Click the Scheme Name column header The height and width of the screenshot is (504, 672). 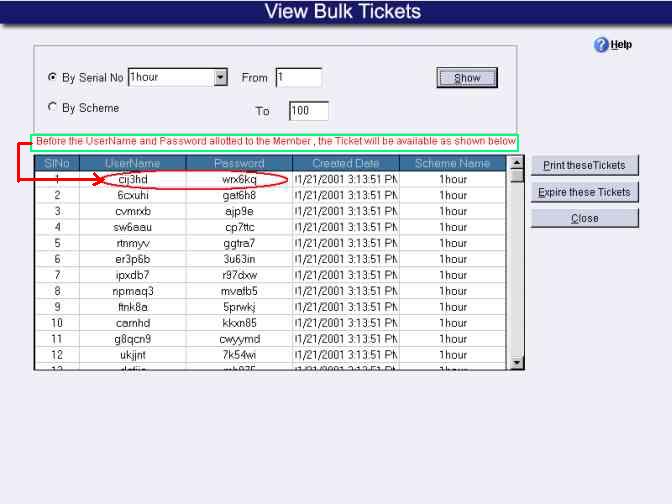pos(453,163)
